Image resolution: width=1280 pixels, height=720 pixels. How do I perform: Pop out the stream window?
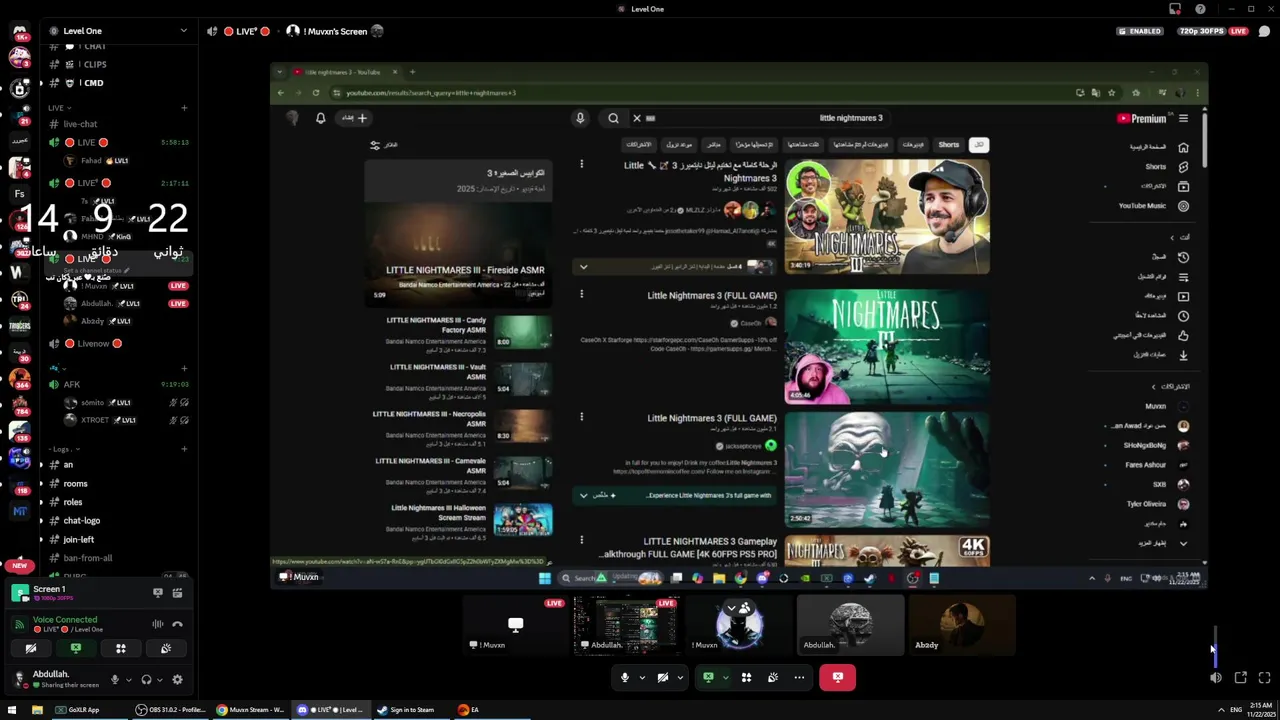click(x=1240, y=678)
